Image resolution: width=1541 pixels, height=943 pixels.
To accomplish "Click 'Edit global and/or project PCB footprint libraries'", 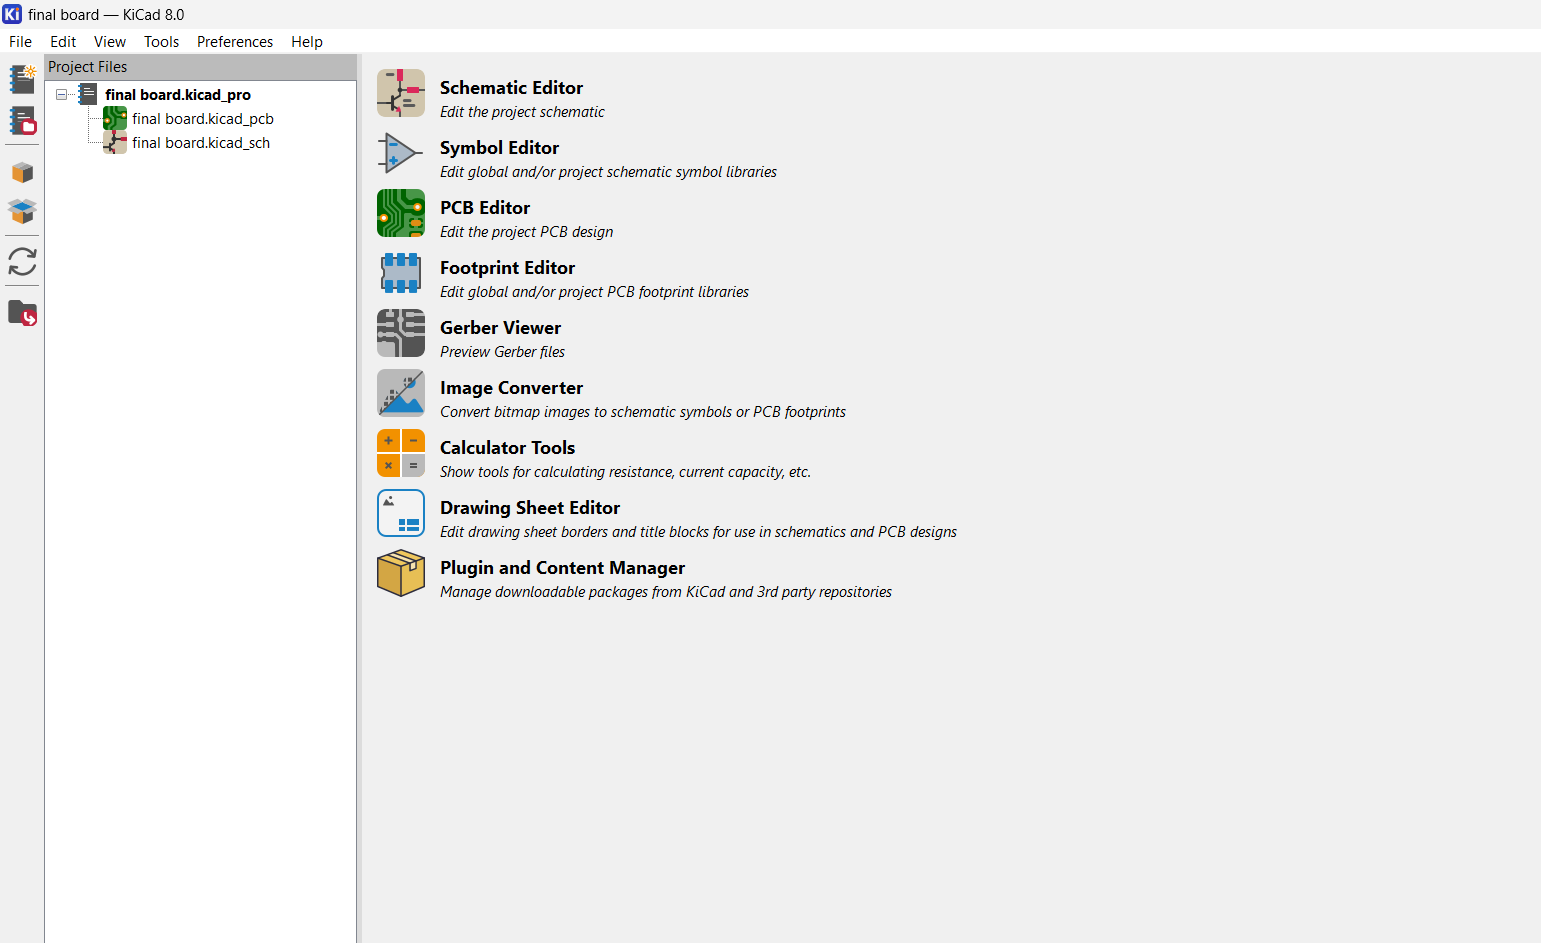I will coord(594,292).
